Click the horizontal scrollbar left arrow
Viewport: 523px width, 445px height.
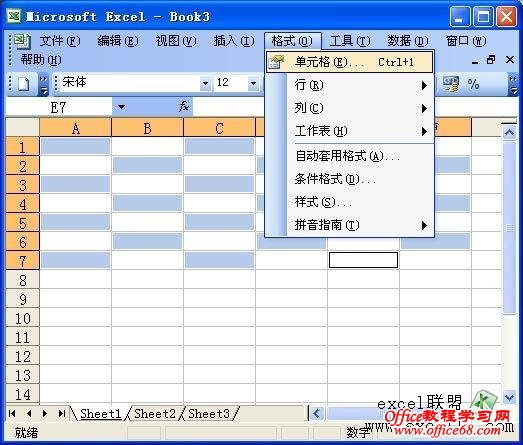point(317,414)
